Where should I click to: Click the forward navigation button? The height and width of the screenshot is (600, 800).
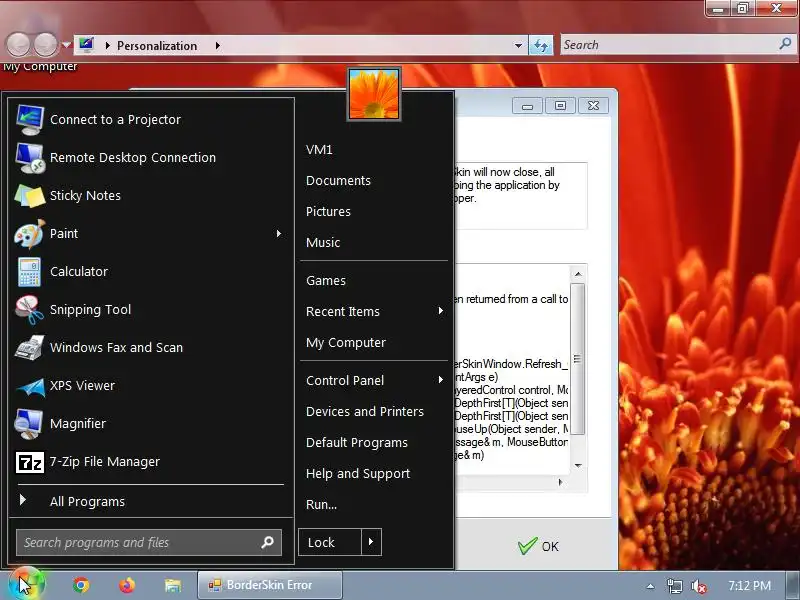click(x=45, y=44)
